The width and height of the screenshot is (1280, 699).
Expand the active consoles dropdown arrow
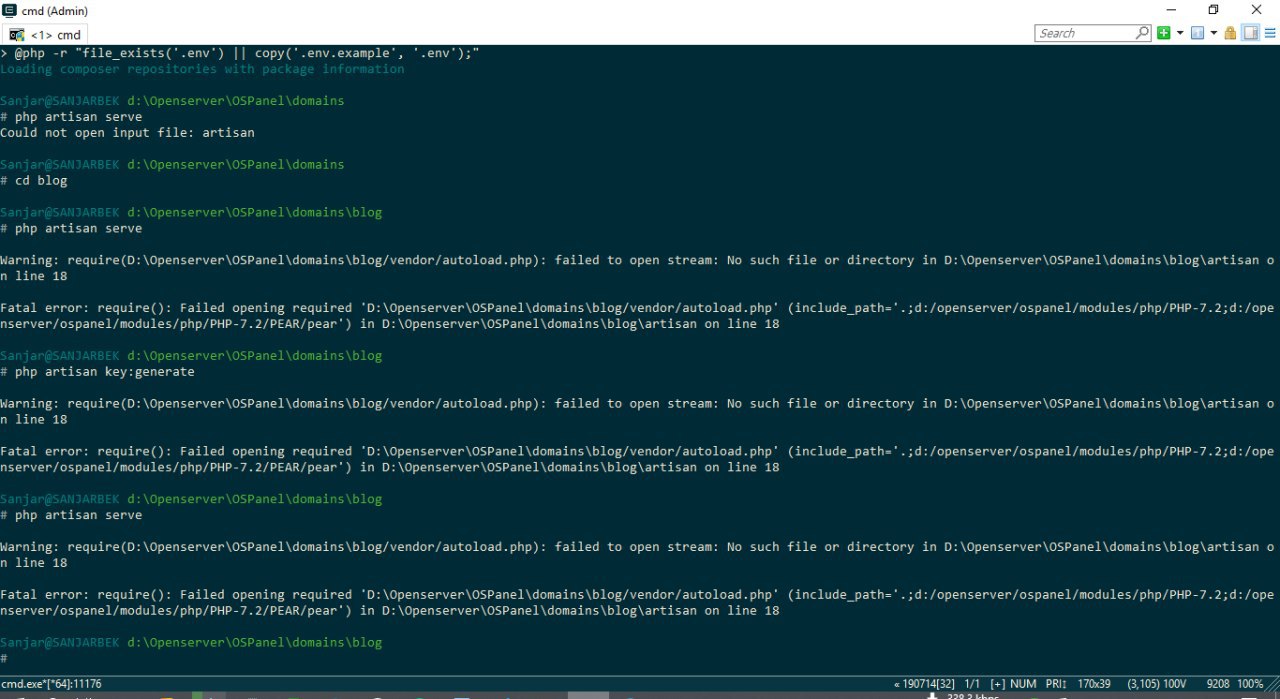point(1214,33)
